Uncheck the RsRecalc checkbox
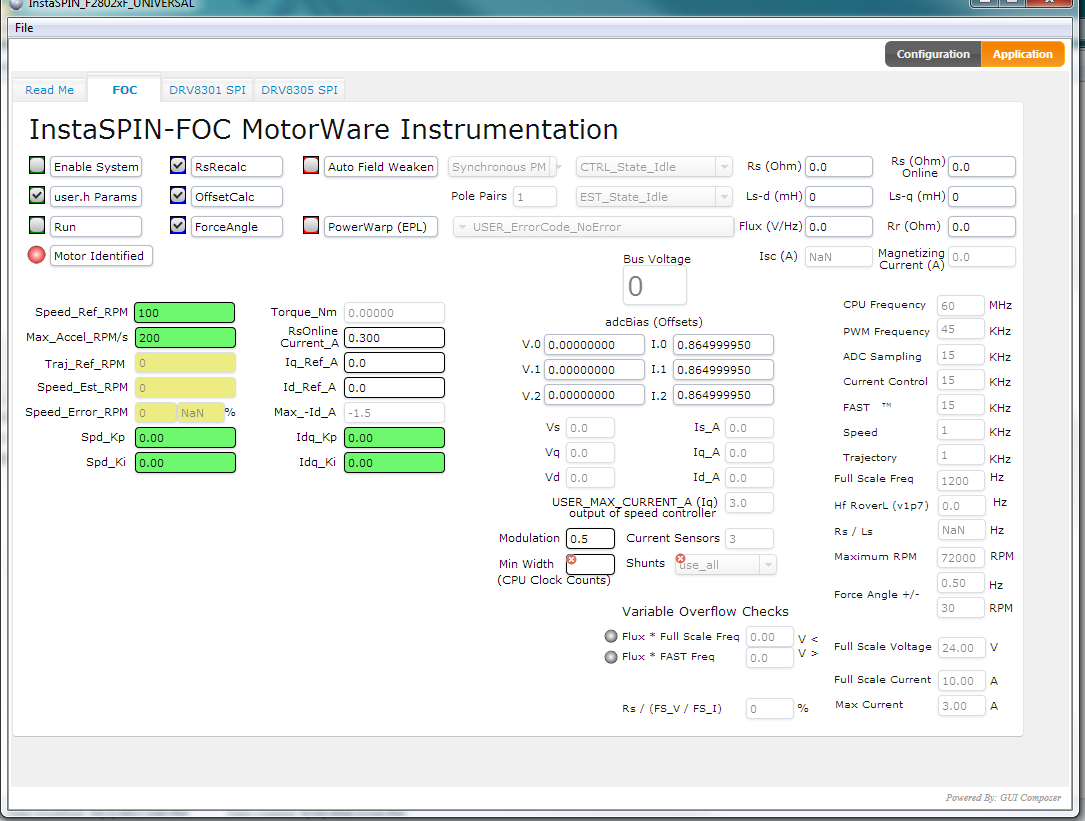 tap(178, 165)
